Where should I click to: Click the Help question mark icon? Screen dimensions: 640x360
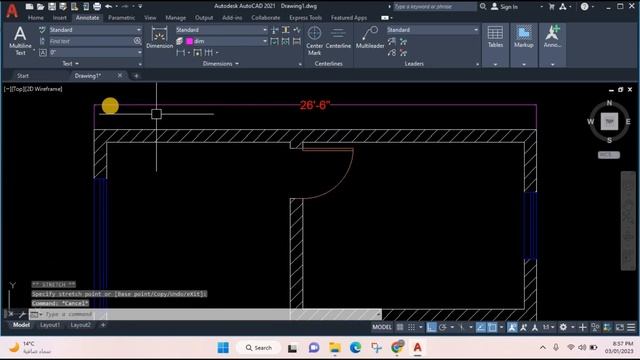(584, 7)
